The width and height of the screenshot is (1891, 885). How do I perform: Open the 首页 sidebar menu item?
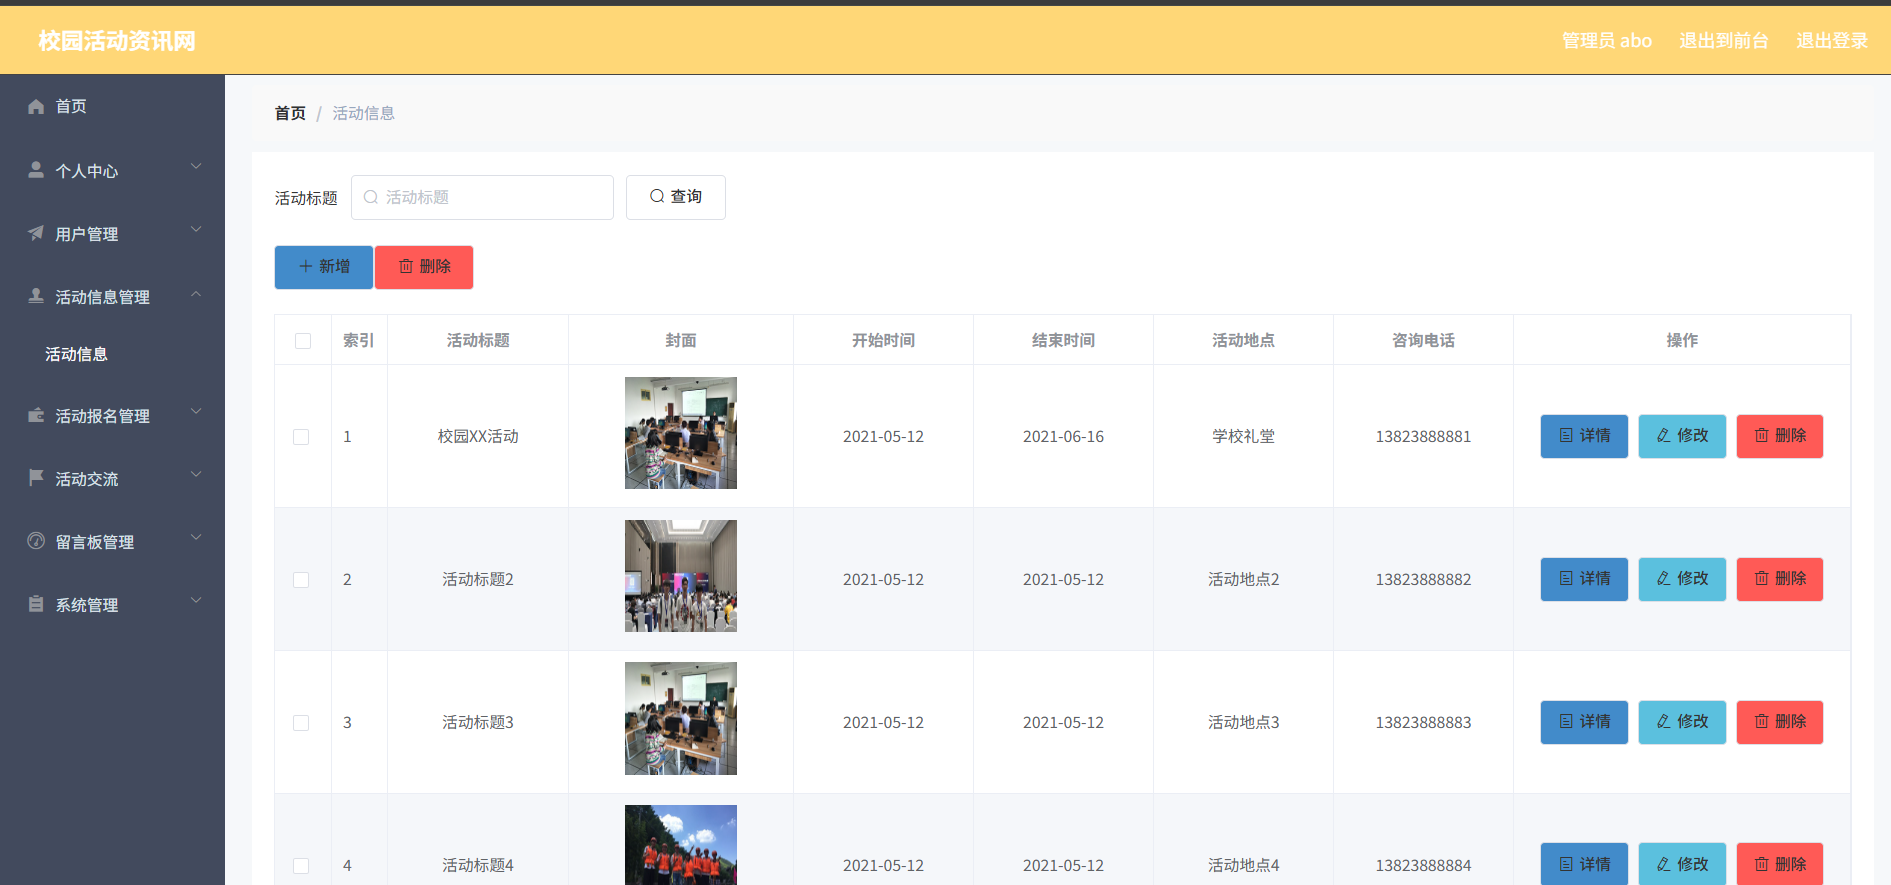112,106
